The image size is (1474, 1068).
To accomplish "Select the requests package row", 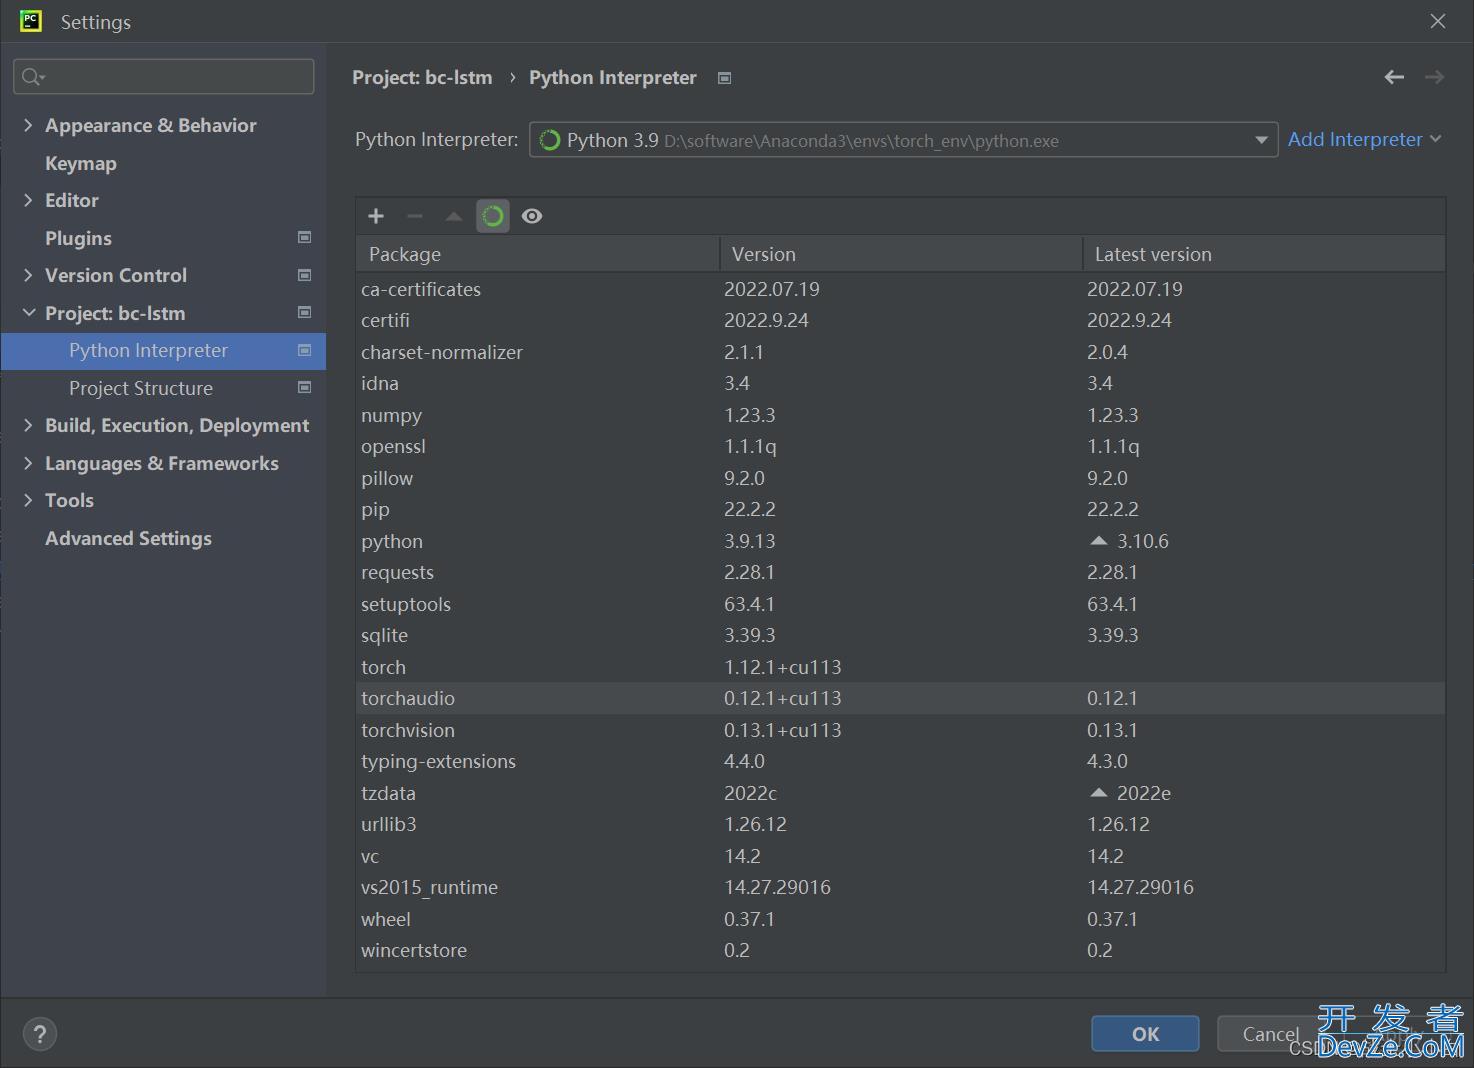I will (901, 572).
